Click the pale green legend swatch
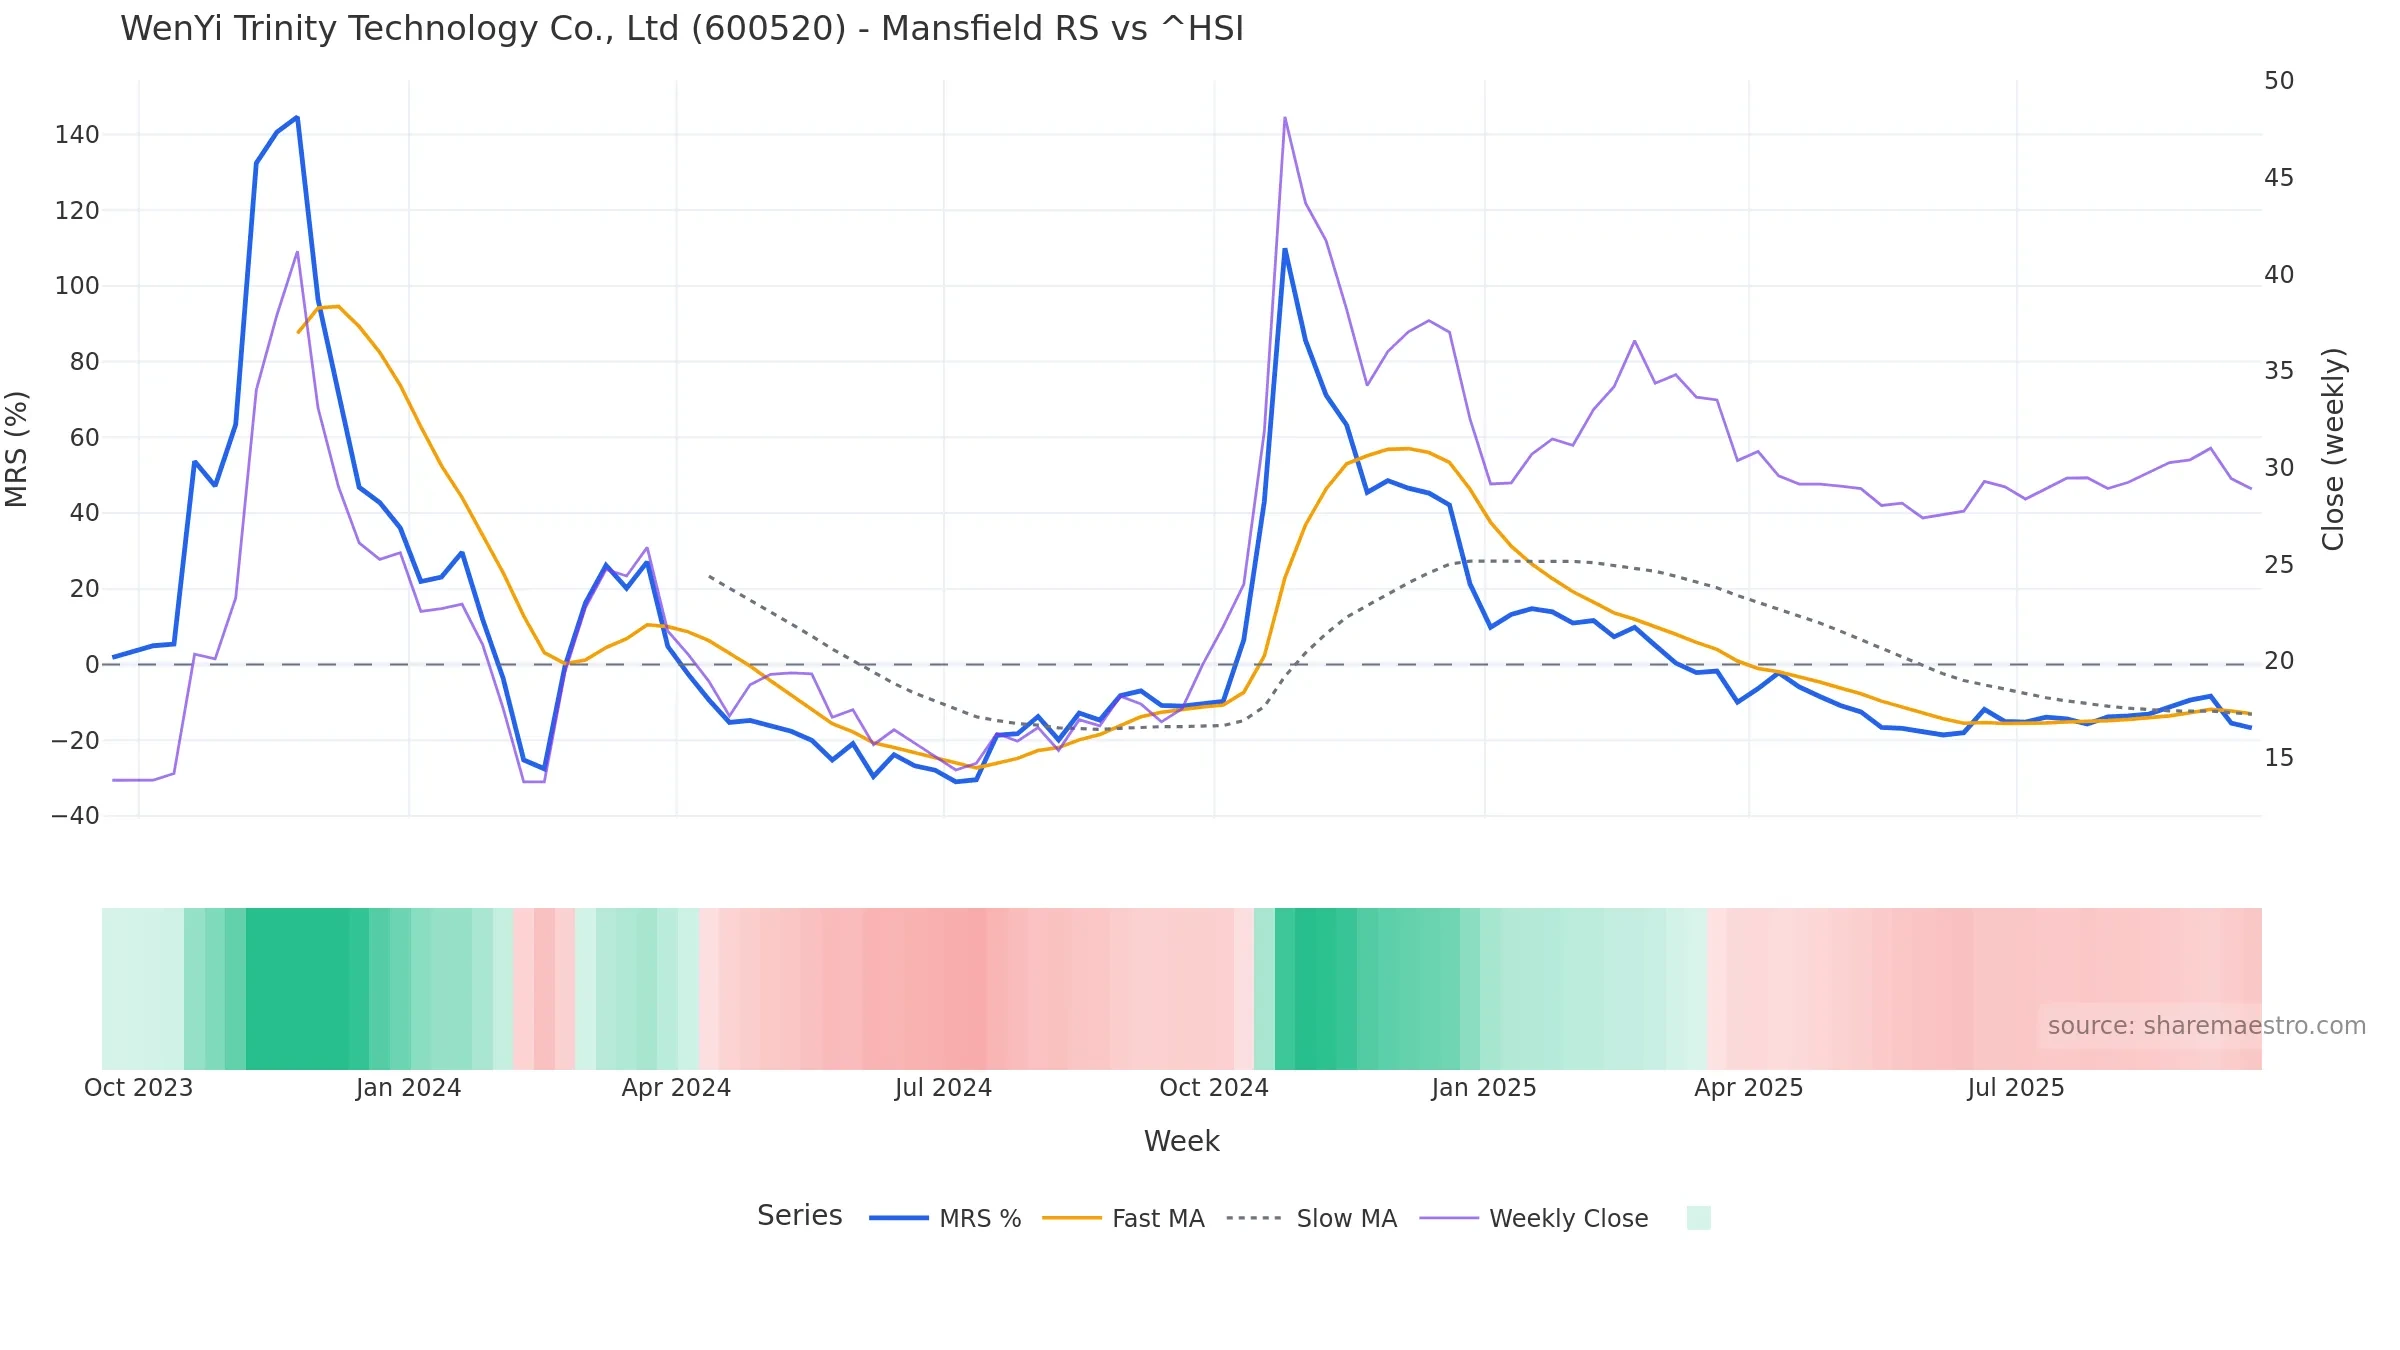The image size is (2400, 1350). click(1698, 1217)
